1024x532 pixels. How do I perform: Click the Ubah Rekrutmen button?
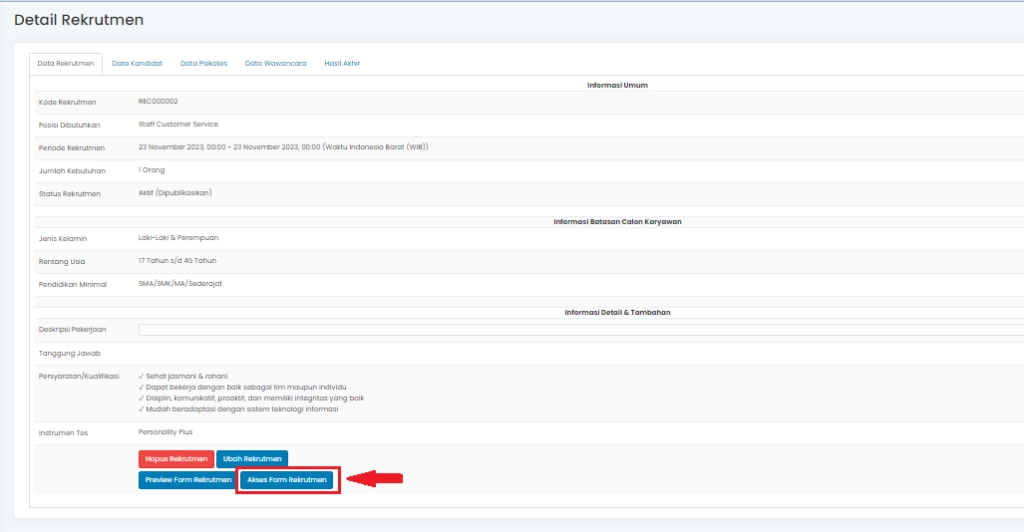point(252,459)
